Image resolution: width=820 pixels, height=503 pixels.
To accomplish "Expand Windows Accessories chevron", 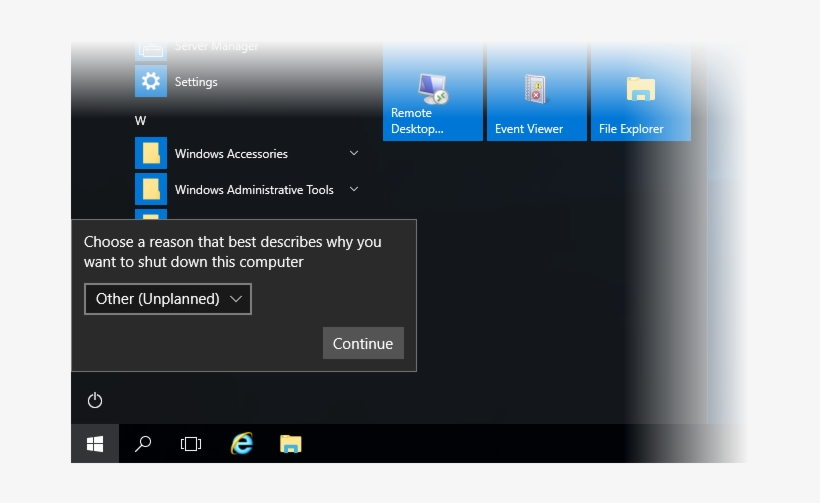I will [x=354, y=153].
